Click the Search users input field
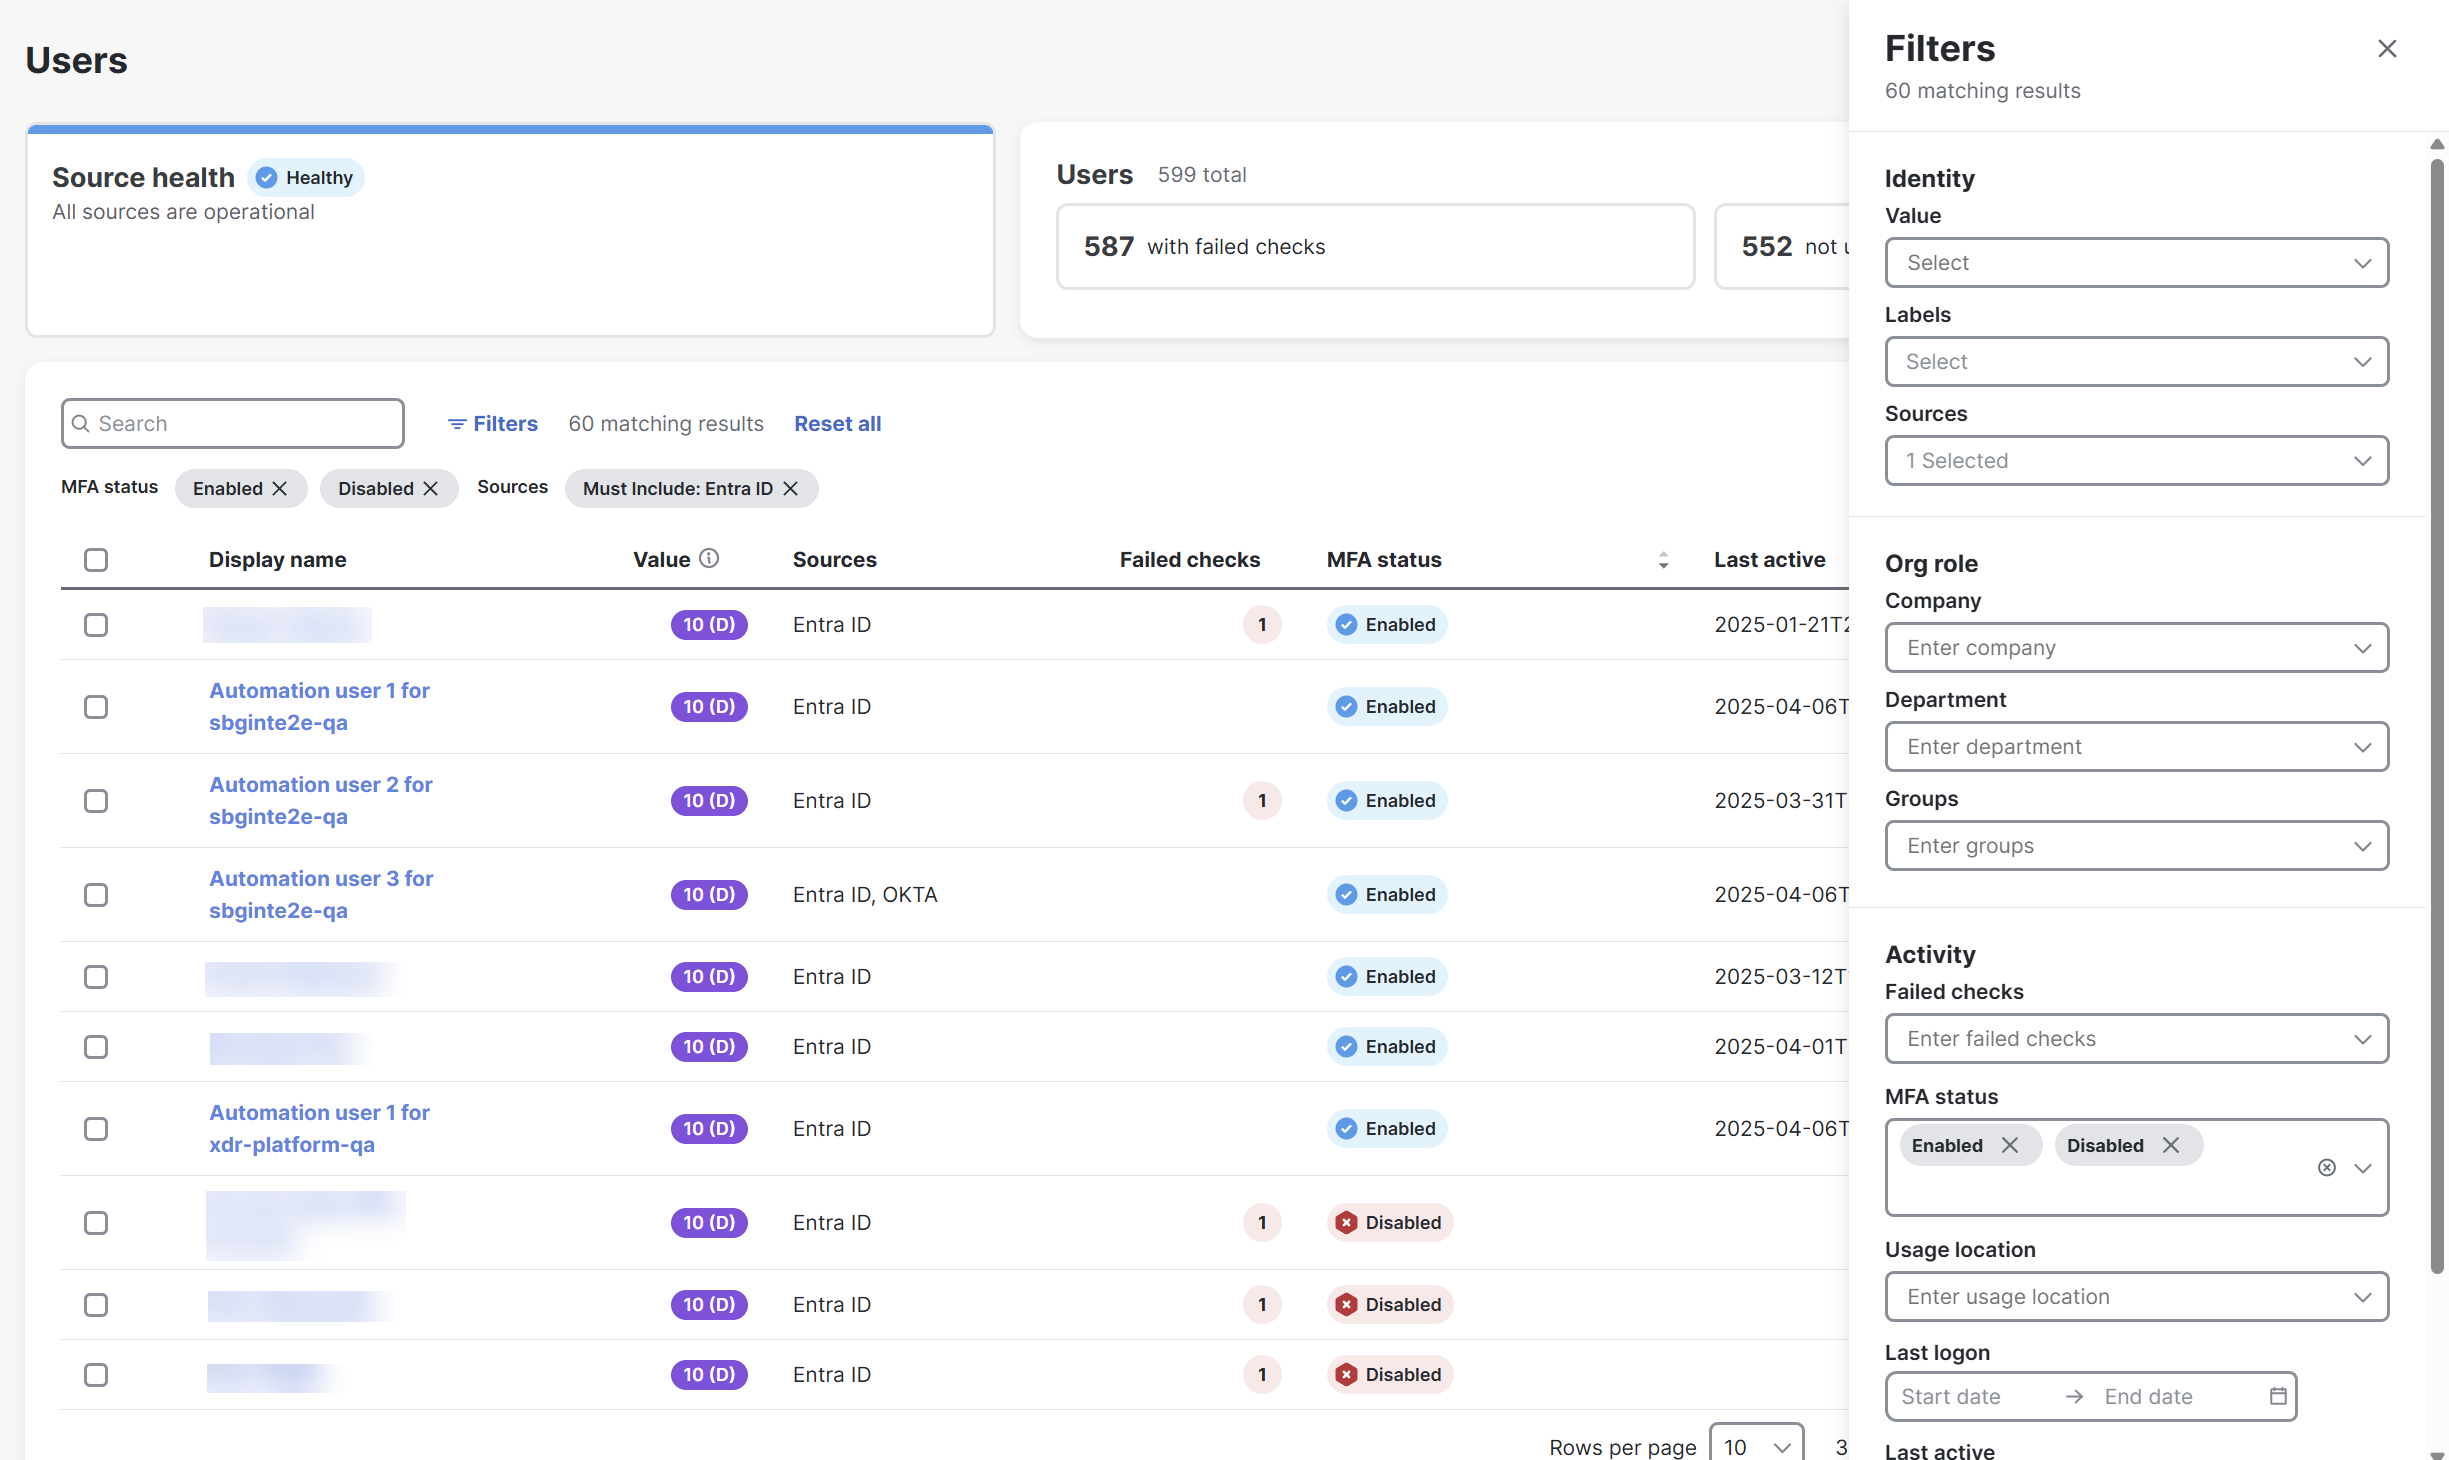The height and width of the screenshot is (1460, 2449). click(233, 424)
